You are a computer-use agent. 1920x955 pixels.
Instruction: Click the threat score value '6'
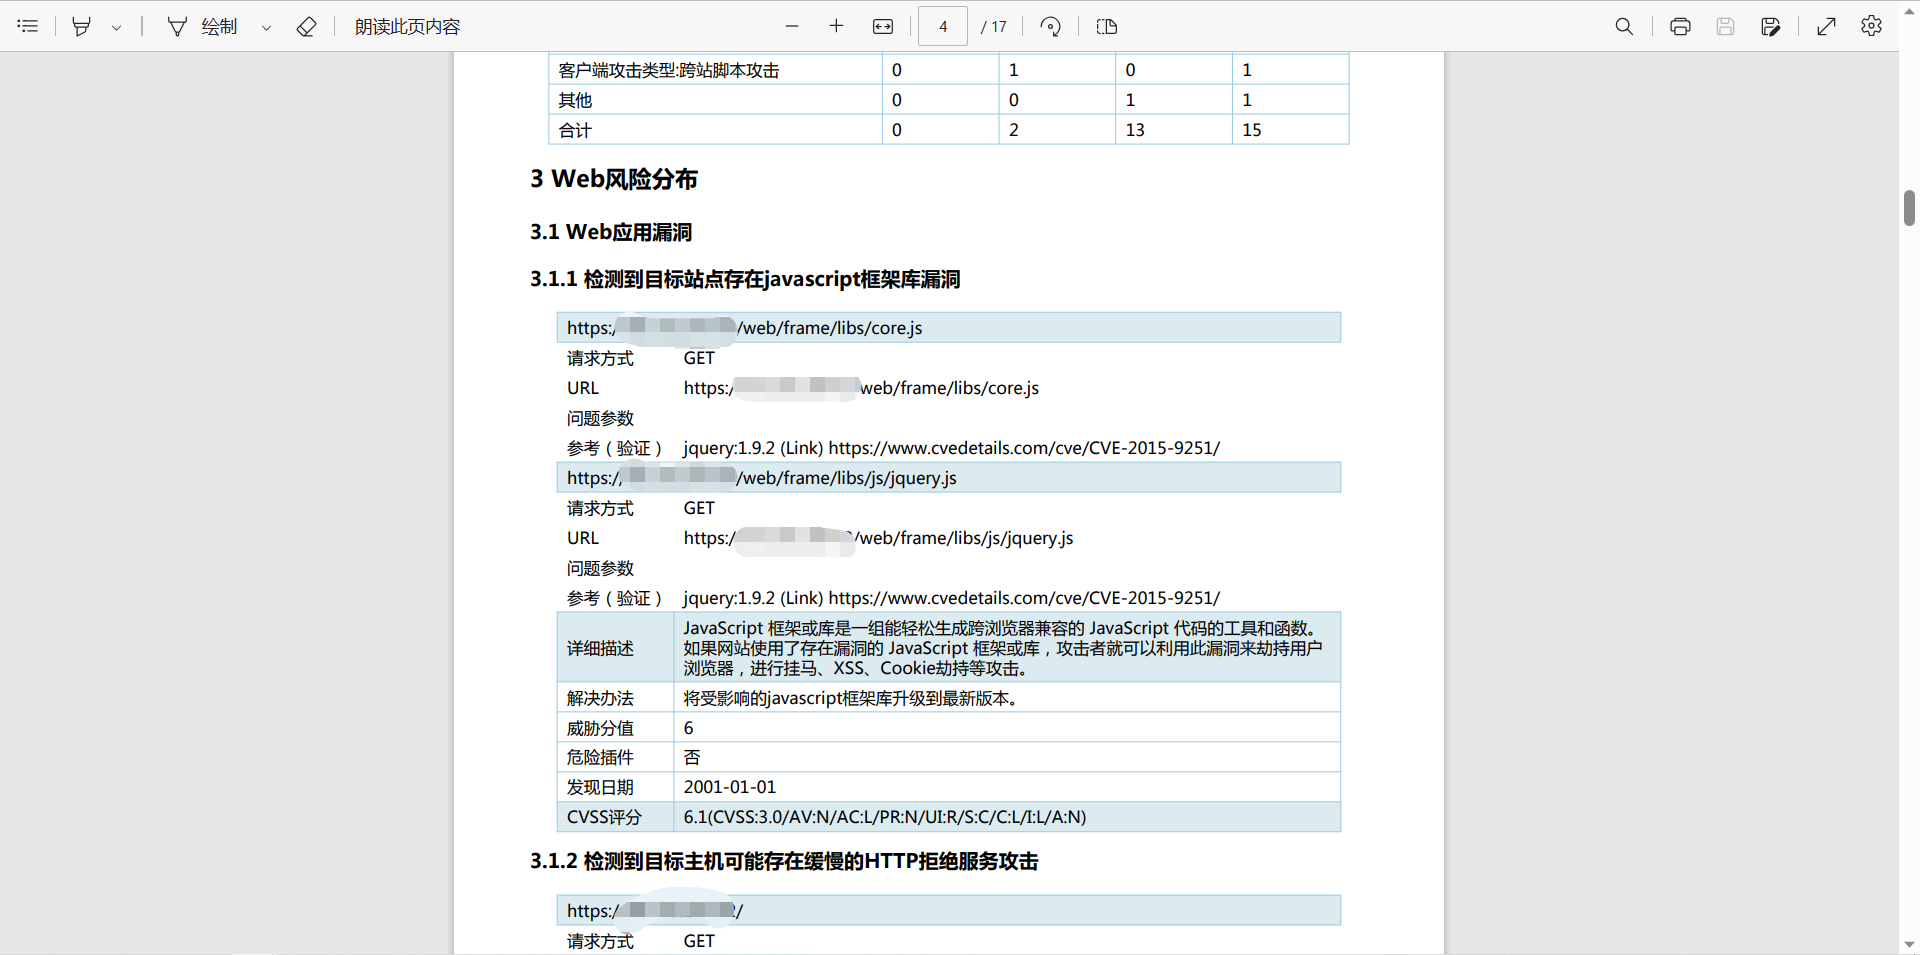(688, 728)
